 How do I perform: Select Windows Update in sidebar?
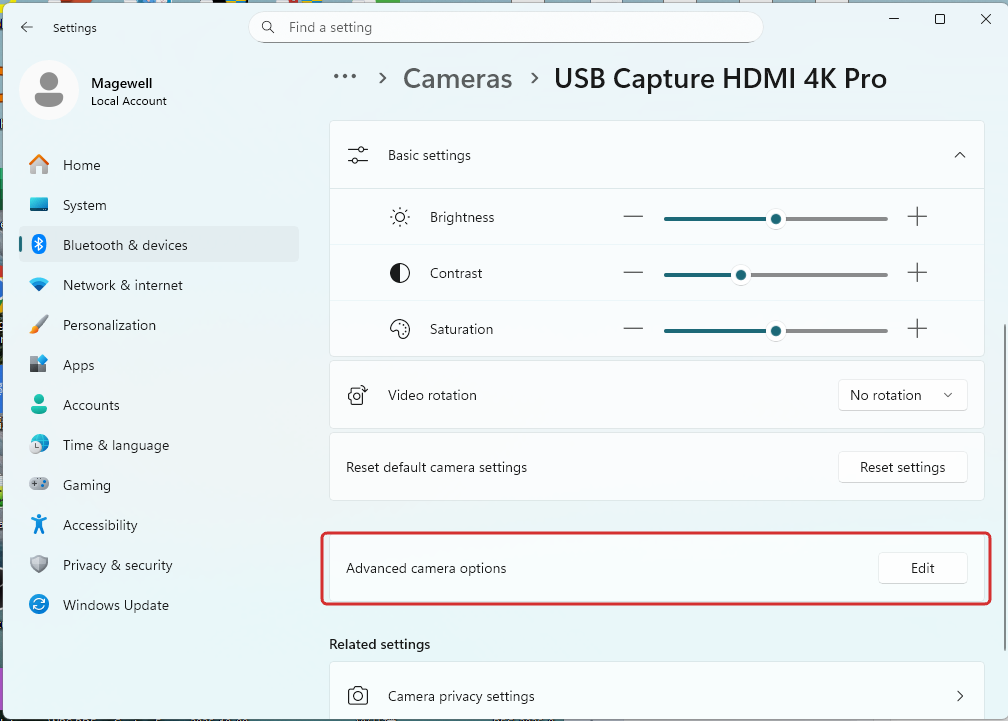click(x=115, y=605)
